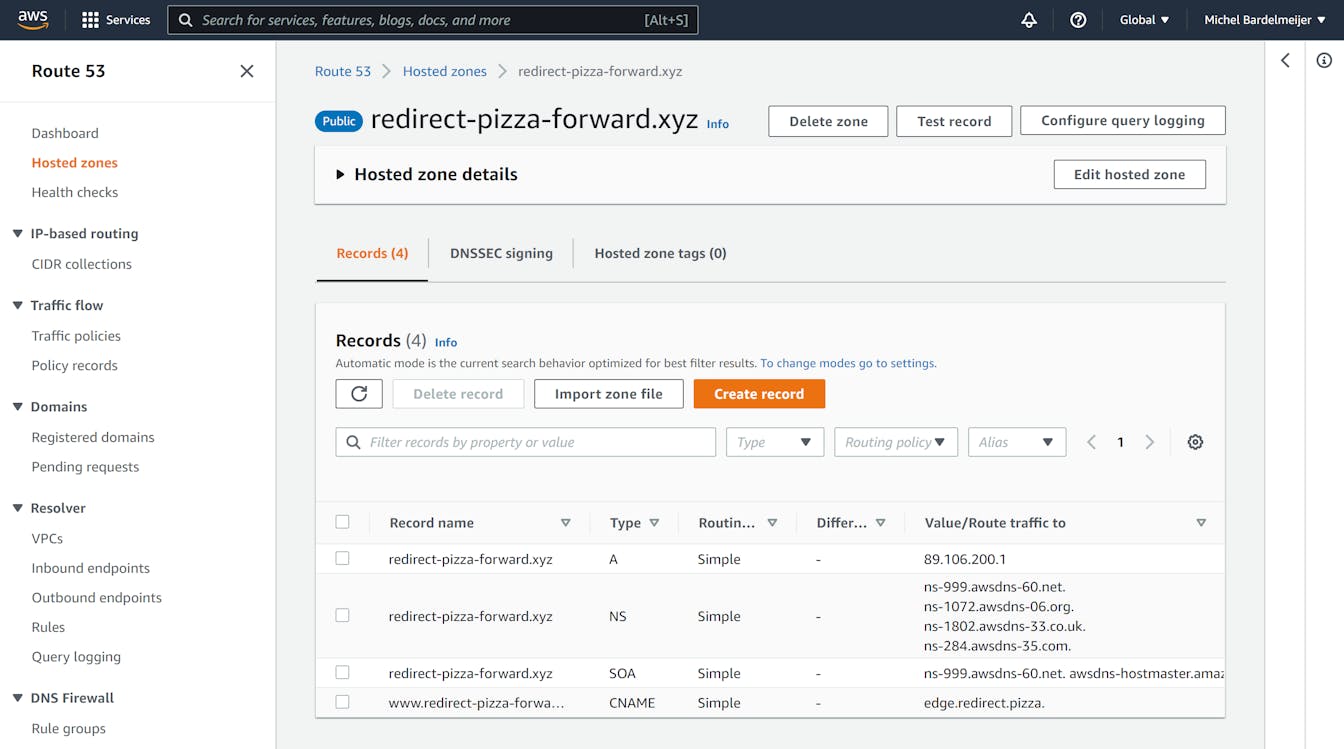Switch to the DNSSEC signing tab
The width and height of the screenshot is (1344, 749).
(x=501, y=253)
